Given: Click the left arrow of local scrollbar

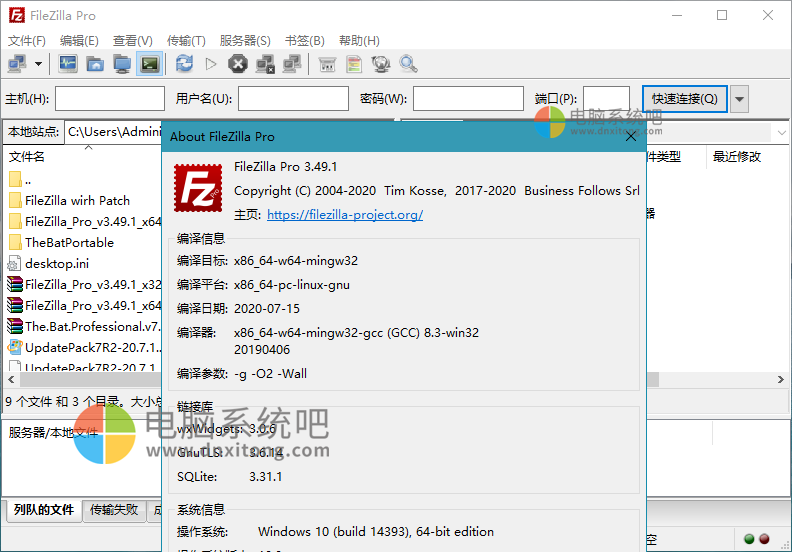Looking at the screenshot, I should 12,379.
